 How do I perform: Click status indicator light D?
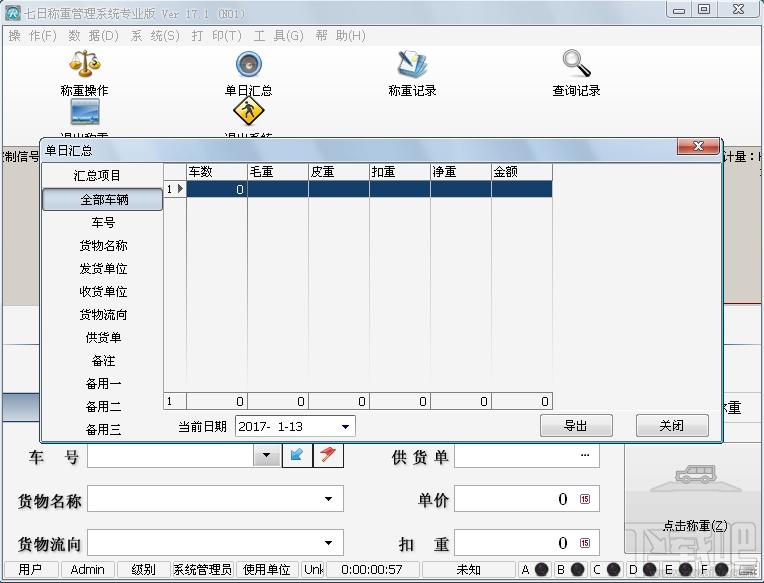coord(649,569)
